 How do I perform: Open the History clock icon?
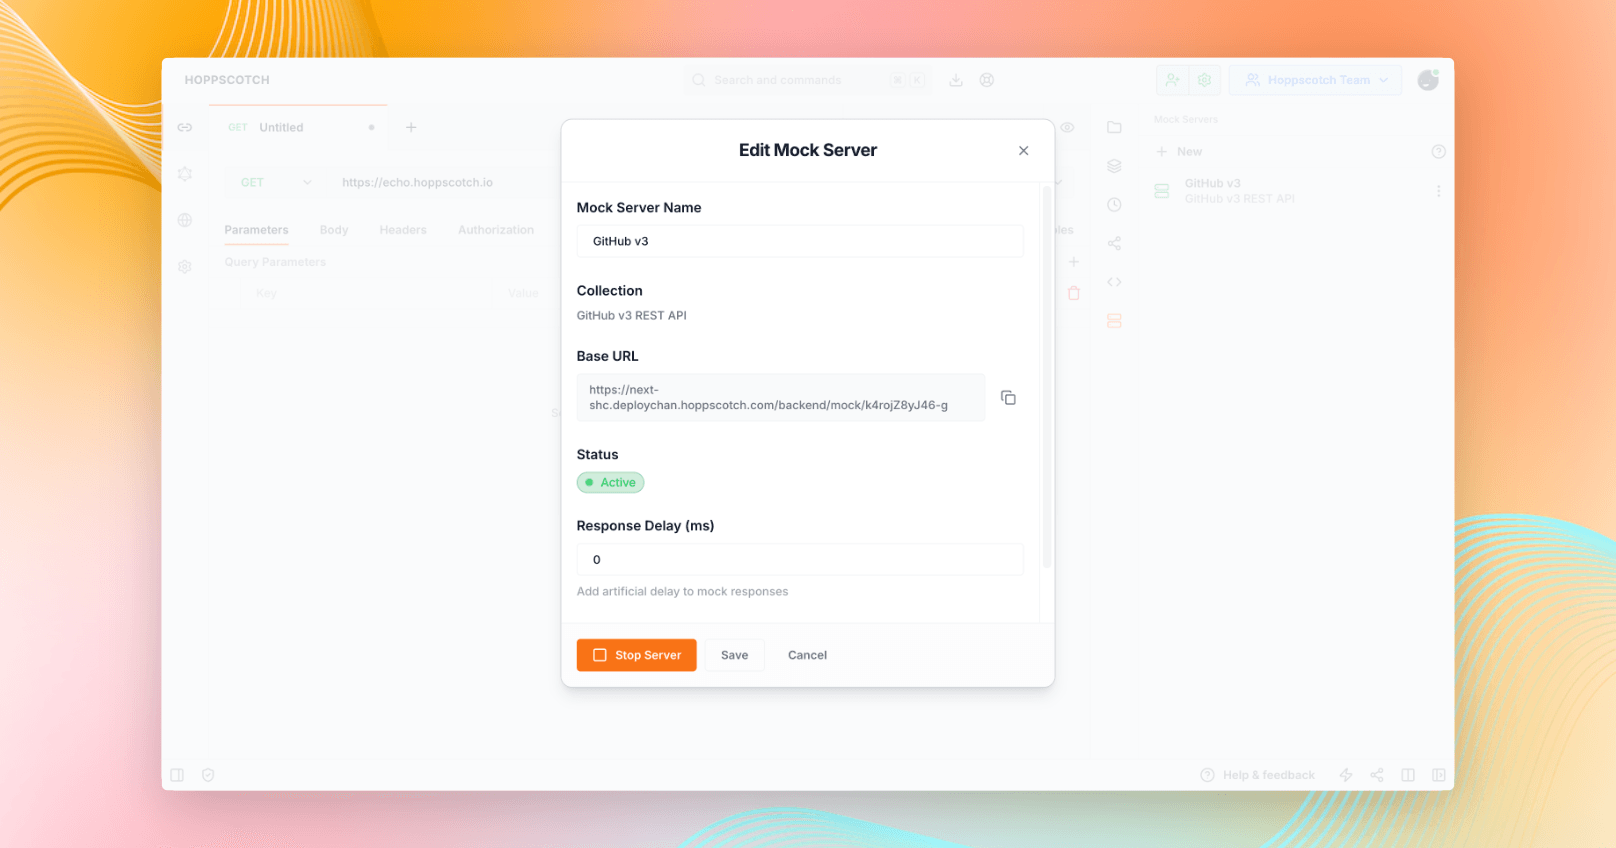pyautogui.click(x=1114, y=205)
